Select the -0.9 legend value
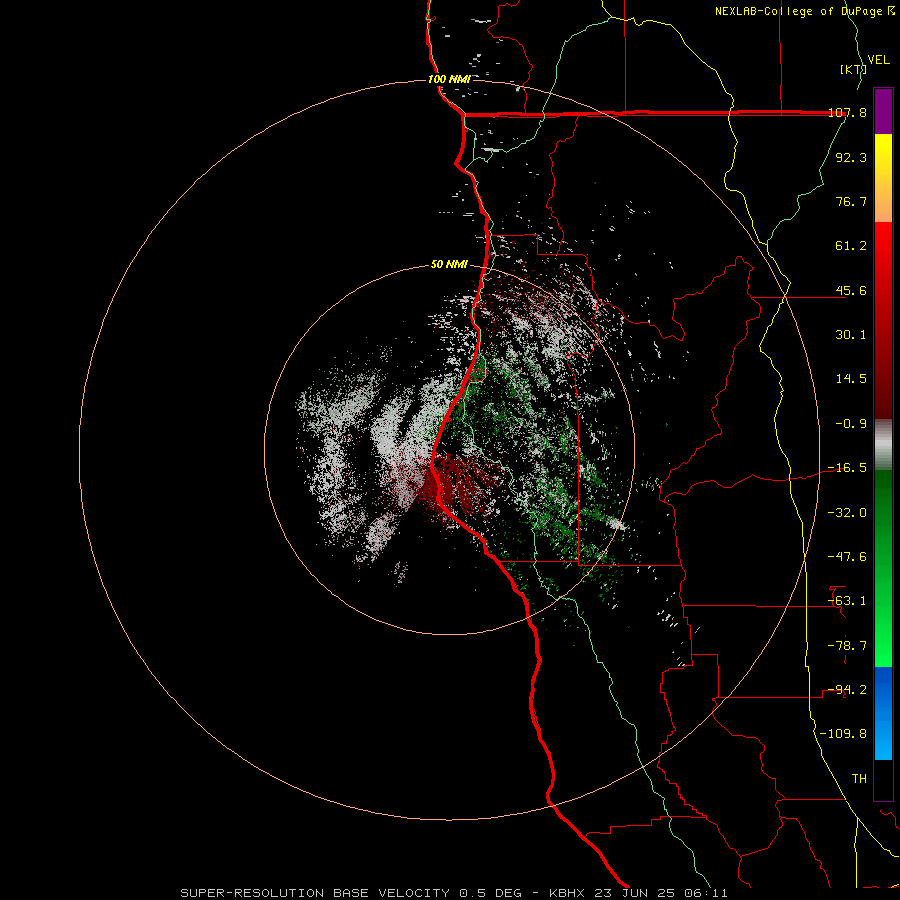 (x=851, y=424)
